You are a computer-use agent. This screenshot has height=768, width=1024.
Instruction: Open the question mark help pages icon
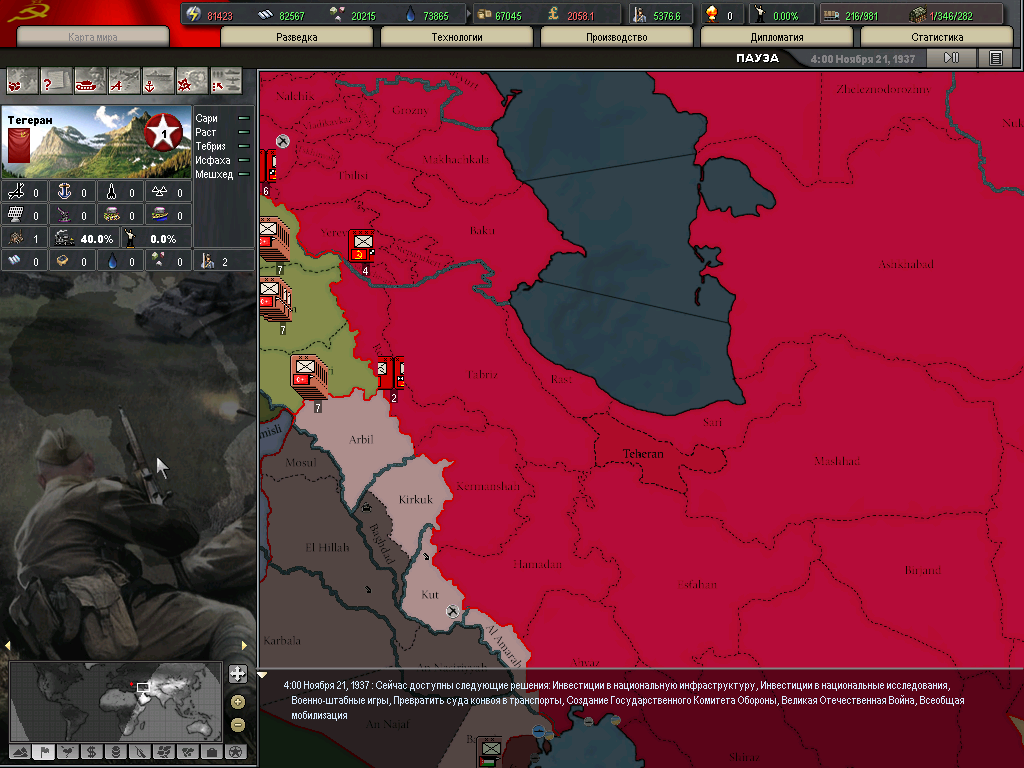(x=56, y=82)
